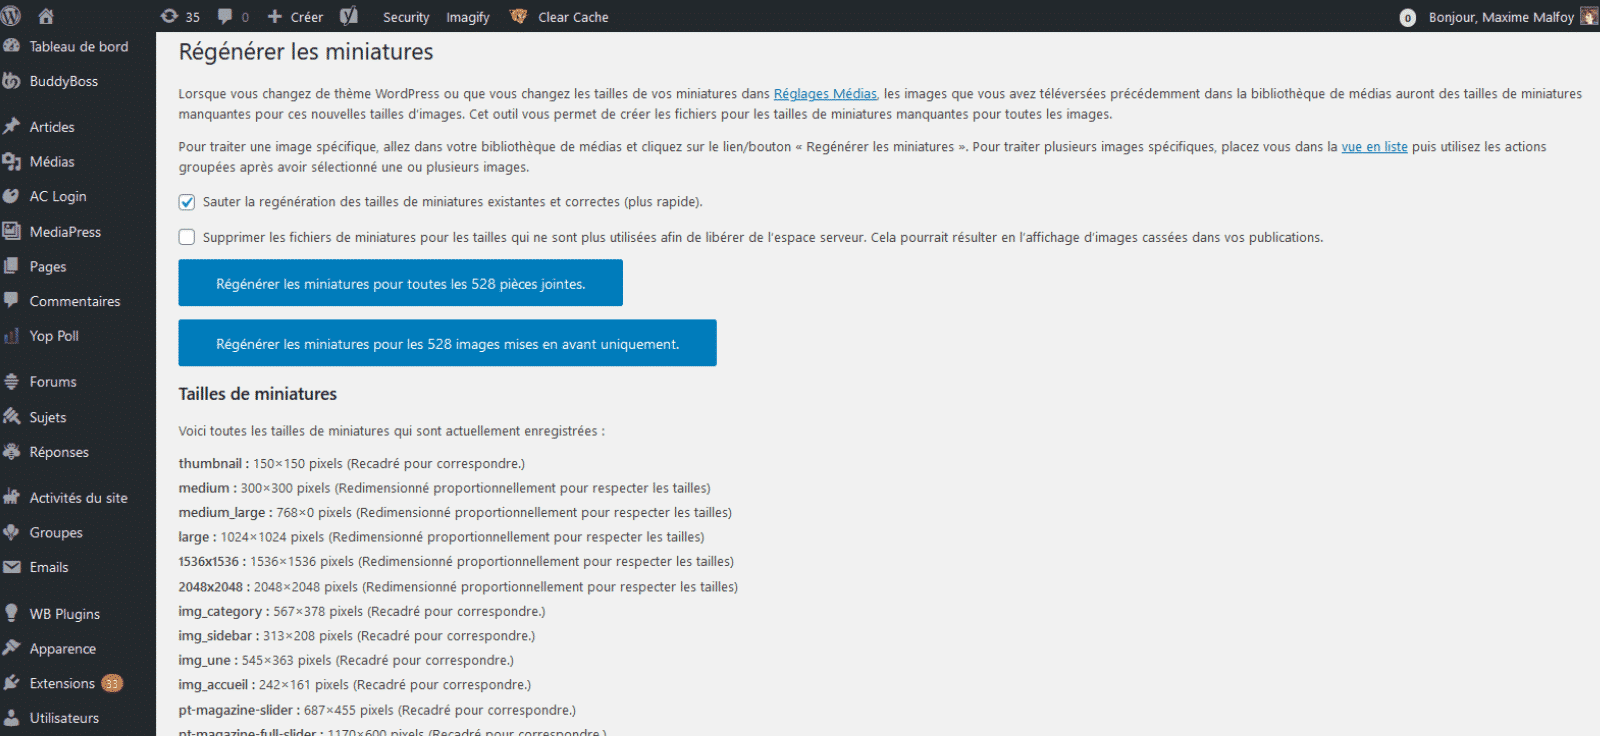
Task: Open the Imagify toolbar menu
Action: tap(467, 17)
